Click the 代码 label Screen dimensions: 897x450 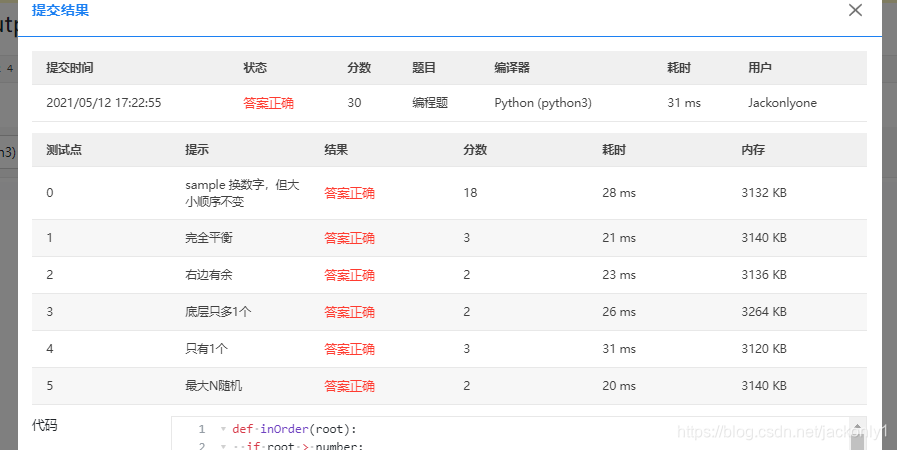(x=45, y=425)
